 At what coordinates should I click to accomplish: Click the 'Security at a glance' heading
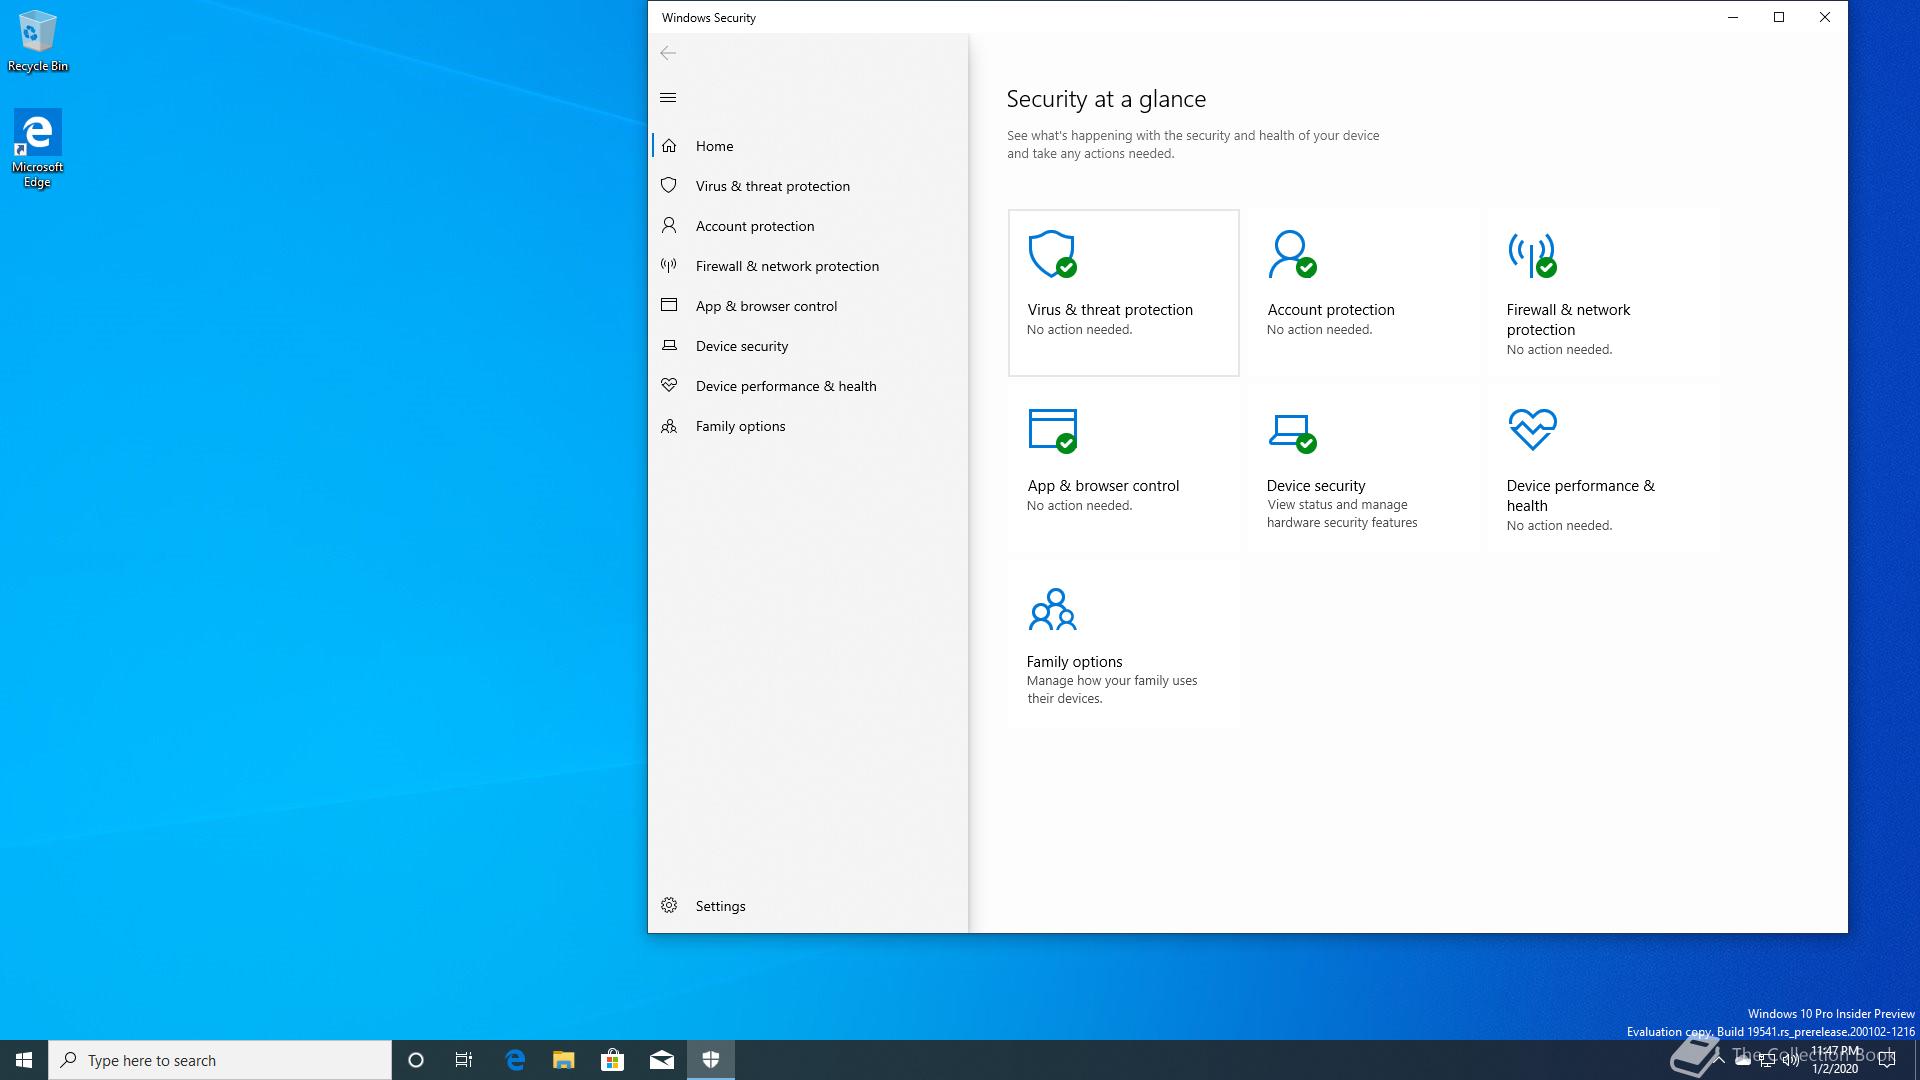pyautogui.click(x=1106, y=99)
